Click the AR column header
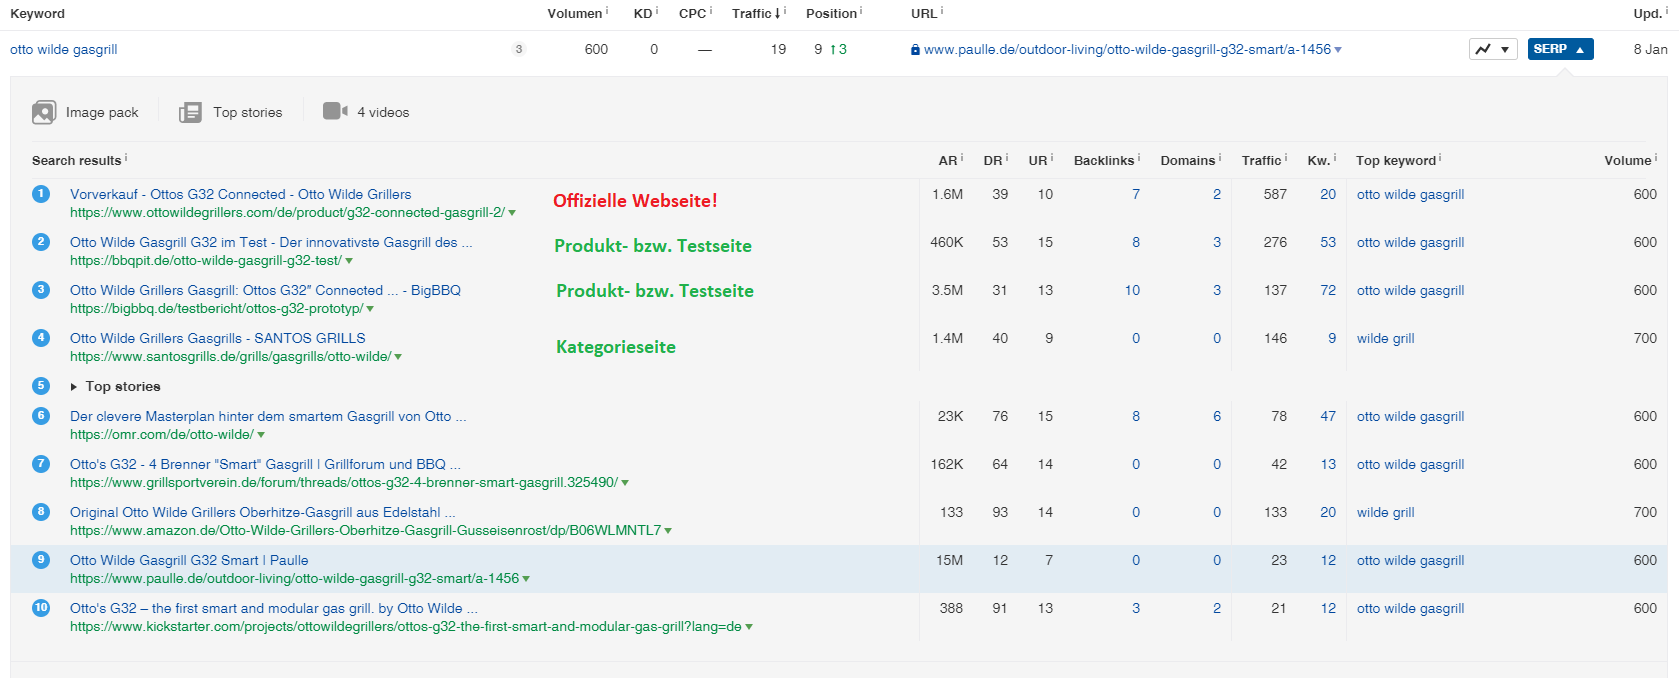The height and width of the screenshot is (678, 1679). [x=948, y=160]
